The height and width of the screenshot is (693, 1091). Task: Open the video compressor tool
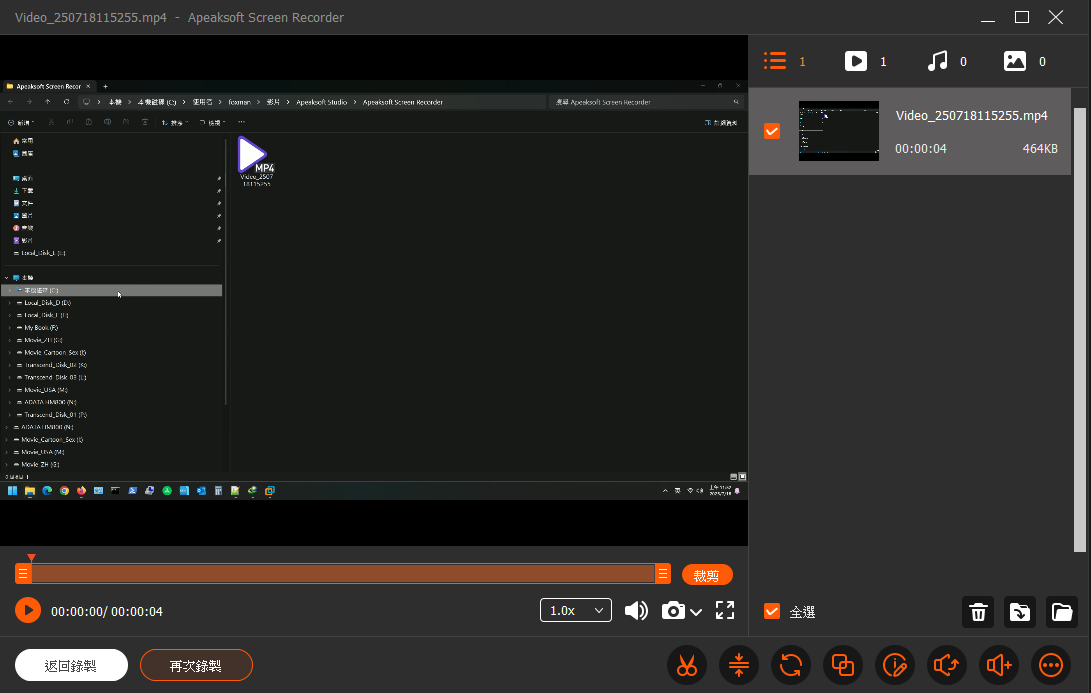point(739,666)
